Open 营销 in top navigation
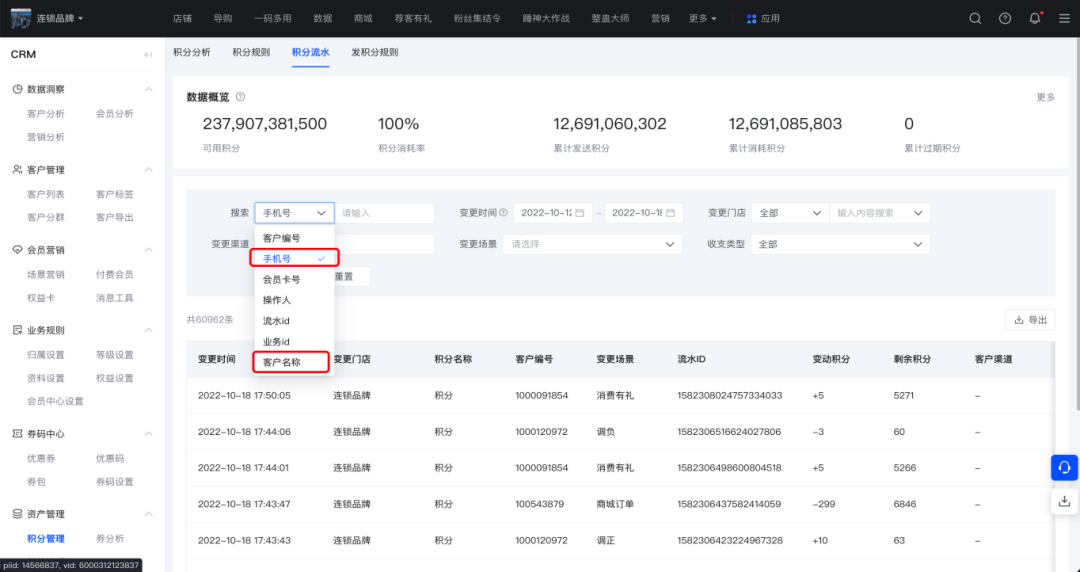Viewport: 1080px width, 572px height. tap(660, 19)
